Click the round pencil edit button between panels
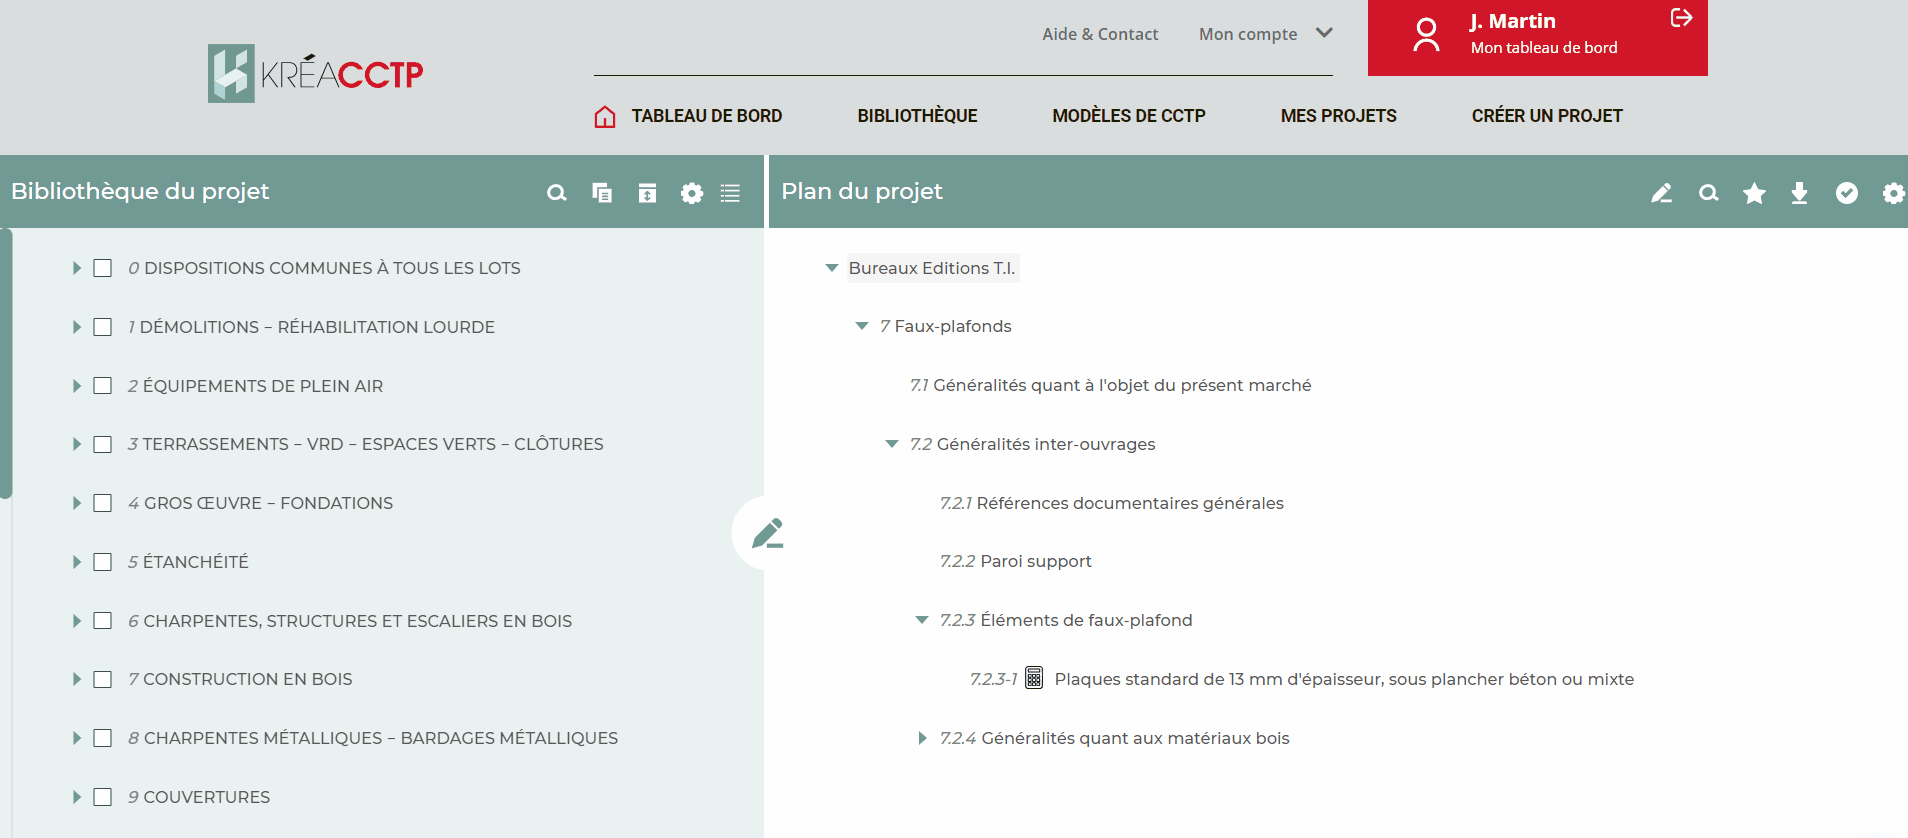Viewport: 1908px width, 838px height. 767,533
